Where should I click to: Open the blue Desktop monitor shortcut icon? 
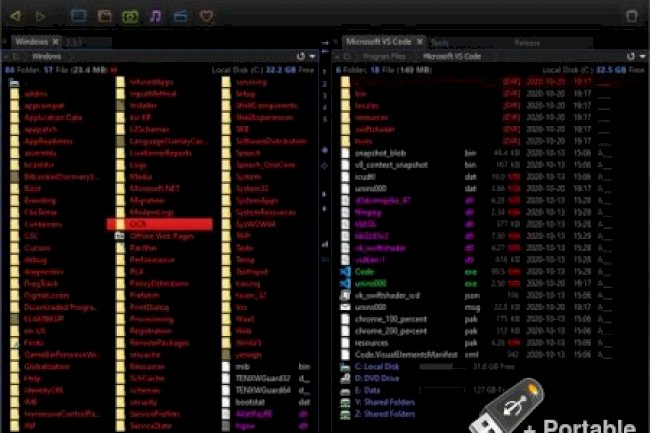click(78, 16)
